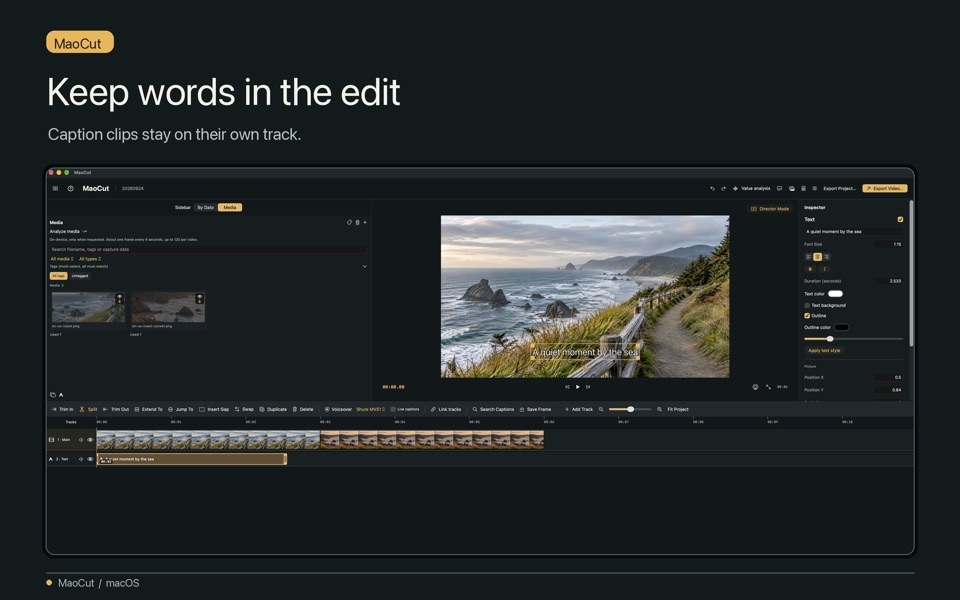Open the white Text color swatch

click(x=835, y=294)
